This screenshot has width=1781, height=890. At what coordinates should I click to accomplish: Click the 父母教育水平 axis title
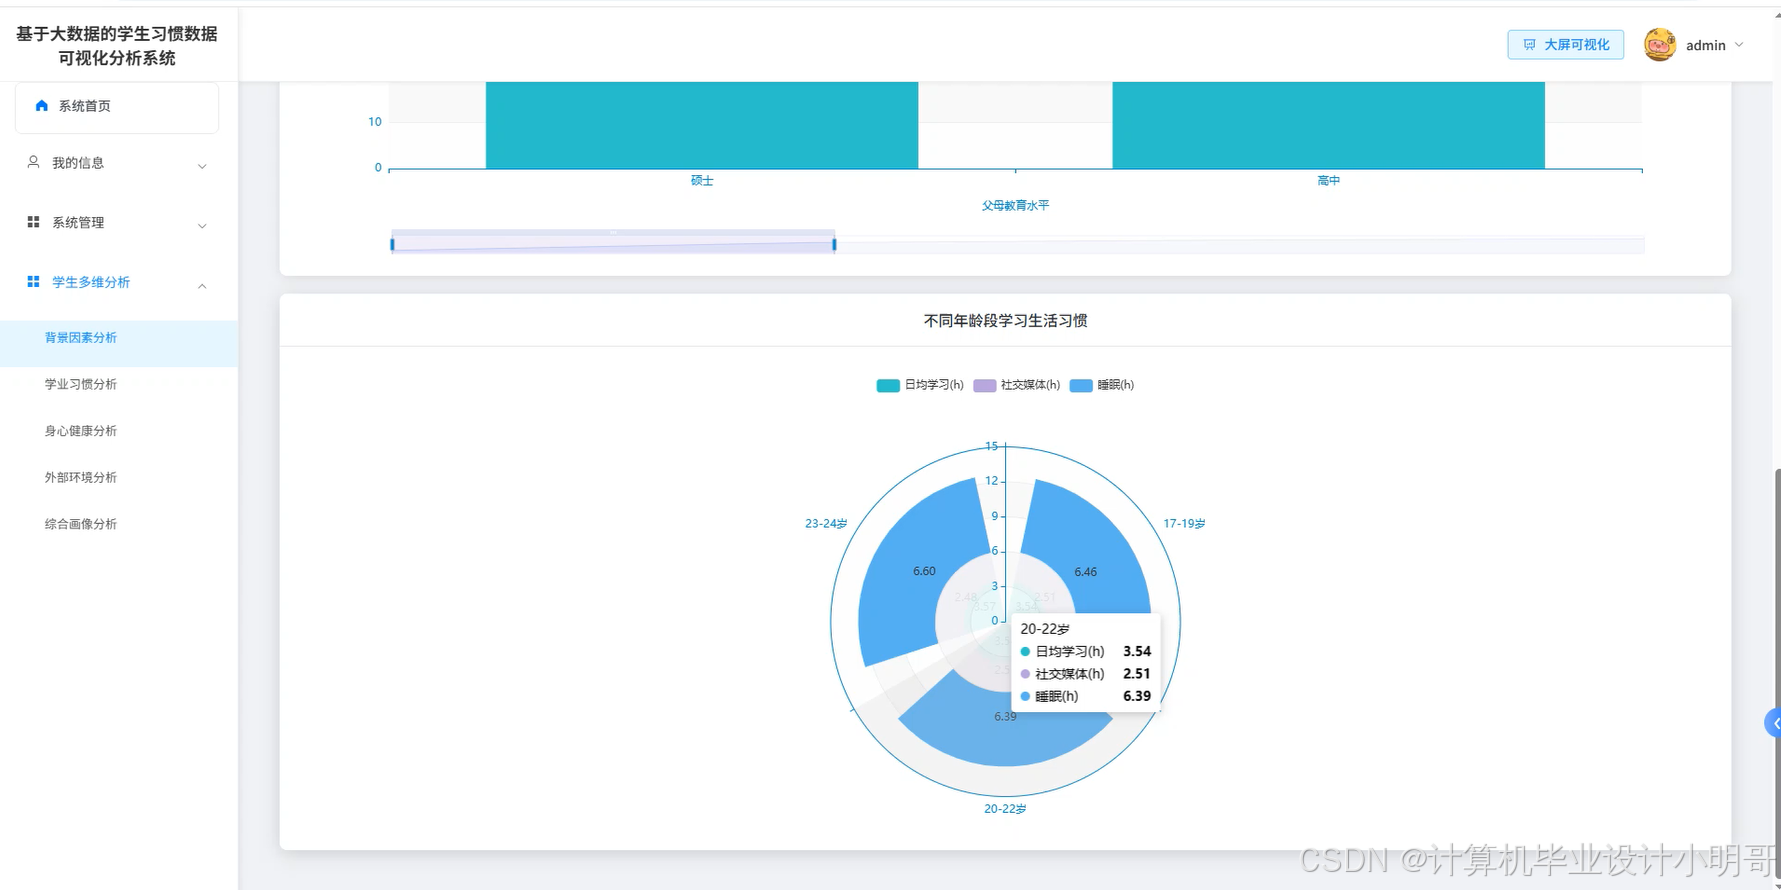pos(1015,206)
